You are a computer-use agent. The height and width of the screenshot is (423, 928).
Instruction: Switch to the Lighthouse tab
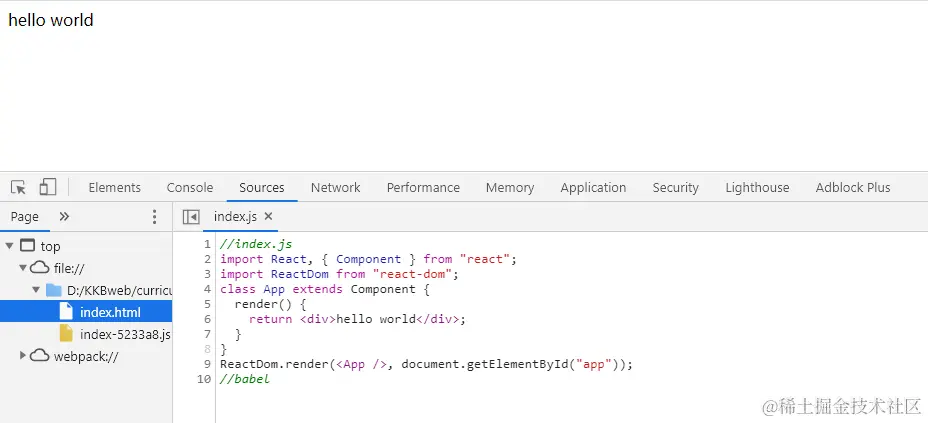pyautogui.click(x=757, y=188)
